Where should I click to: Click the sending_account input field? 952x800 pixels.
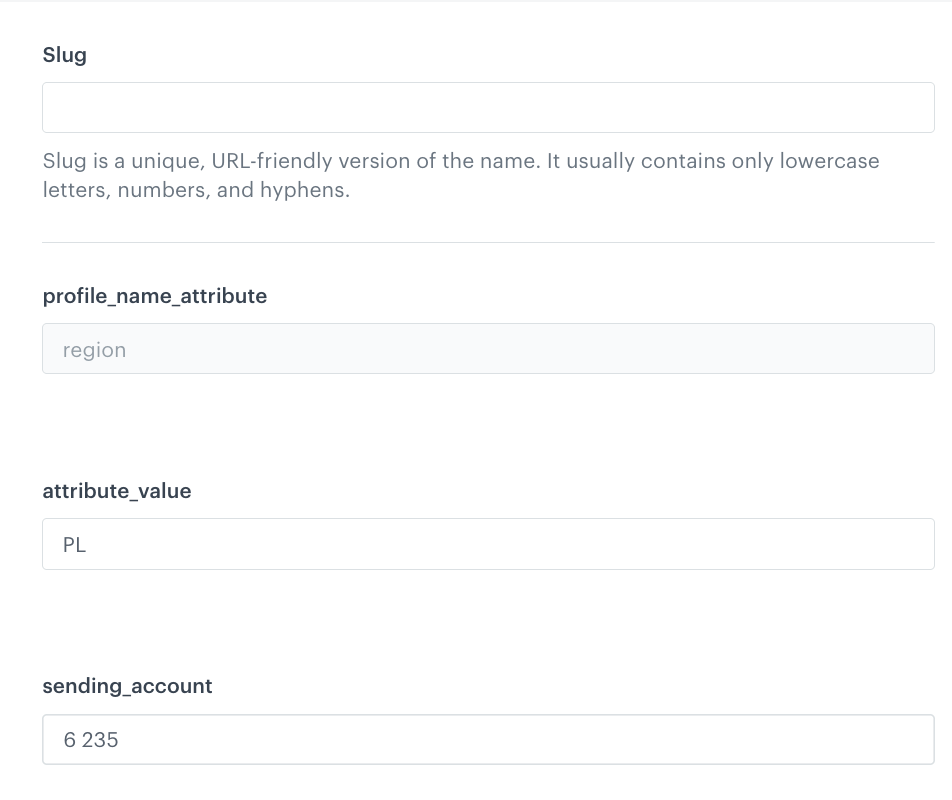click(488, 740)
